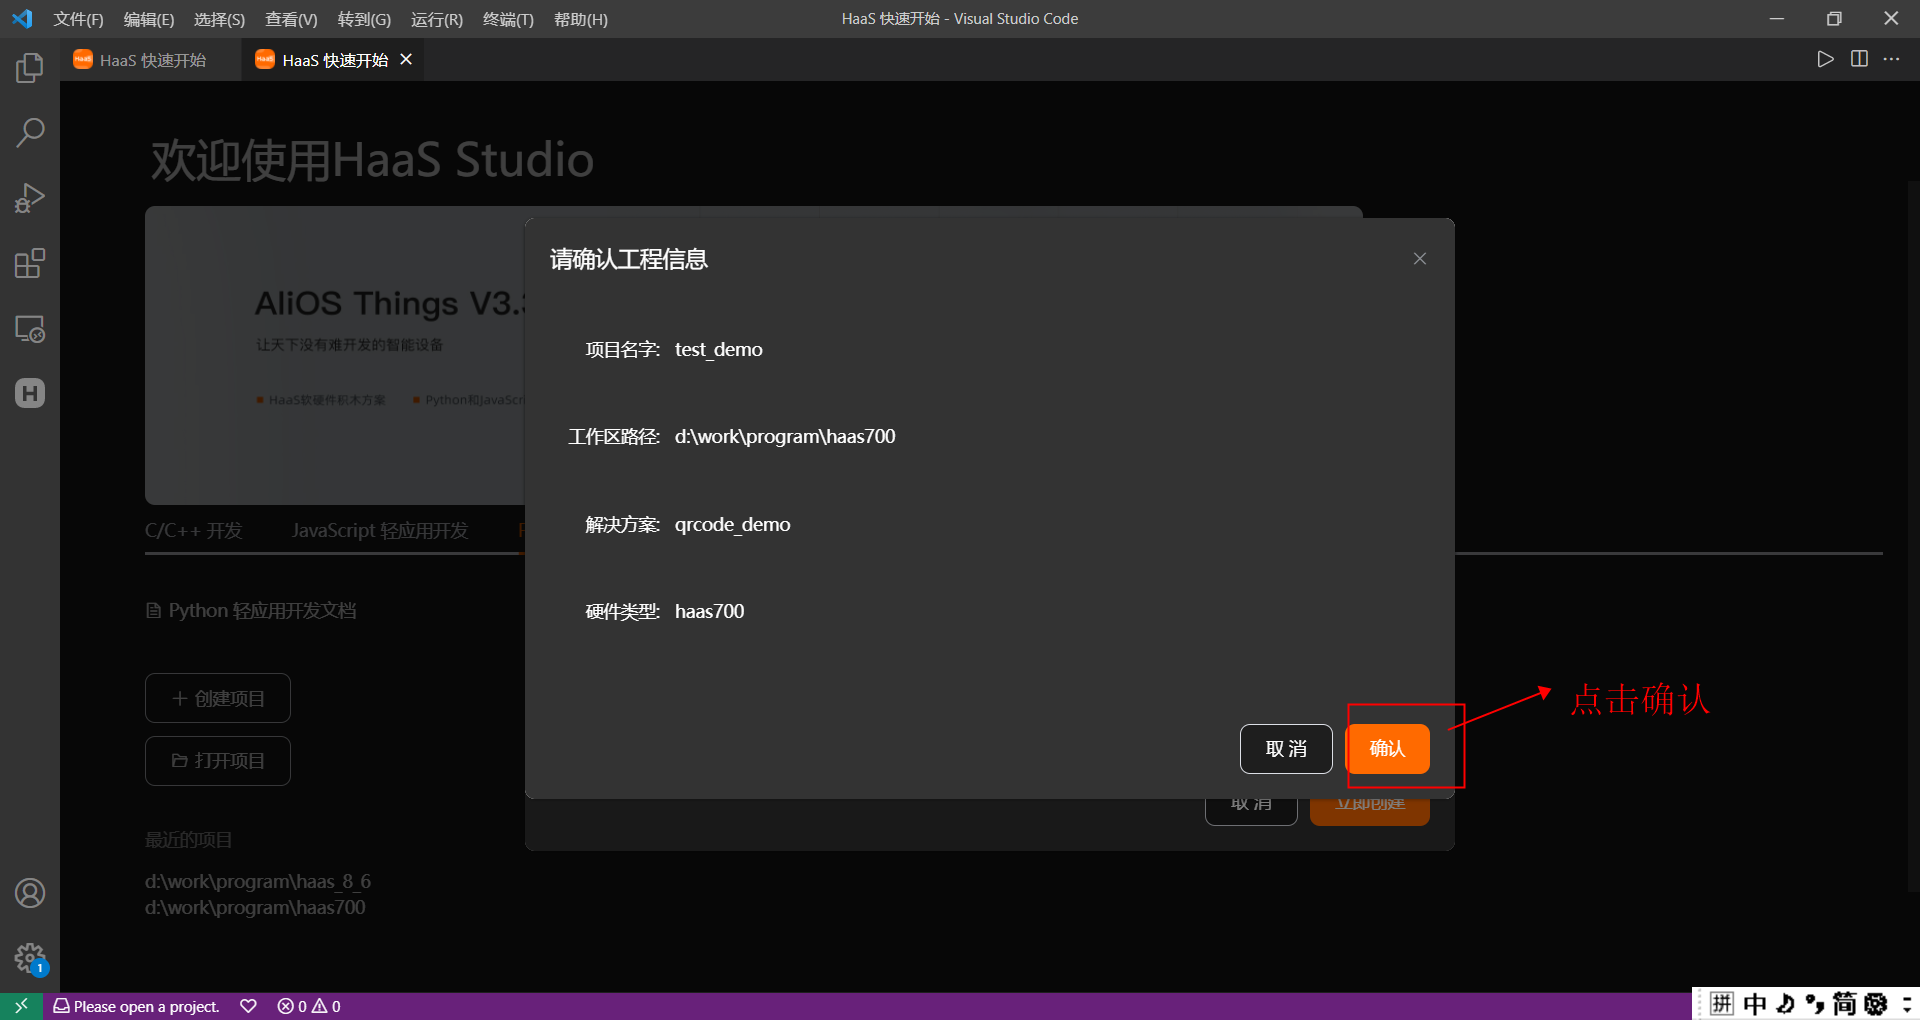This screenshot has width=1920, height=1020.
Task: Switch to the first HaaS 快速开始 tab
Action: pos(150,60)
